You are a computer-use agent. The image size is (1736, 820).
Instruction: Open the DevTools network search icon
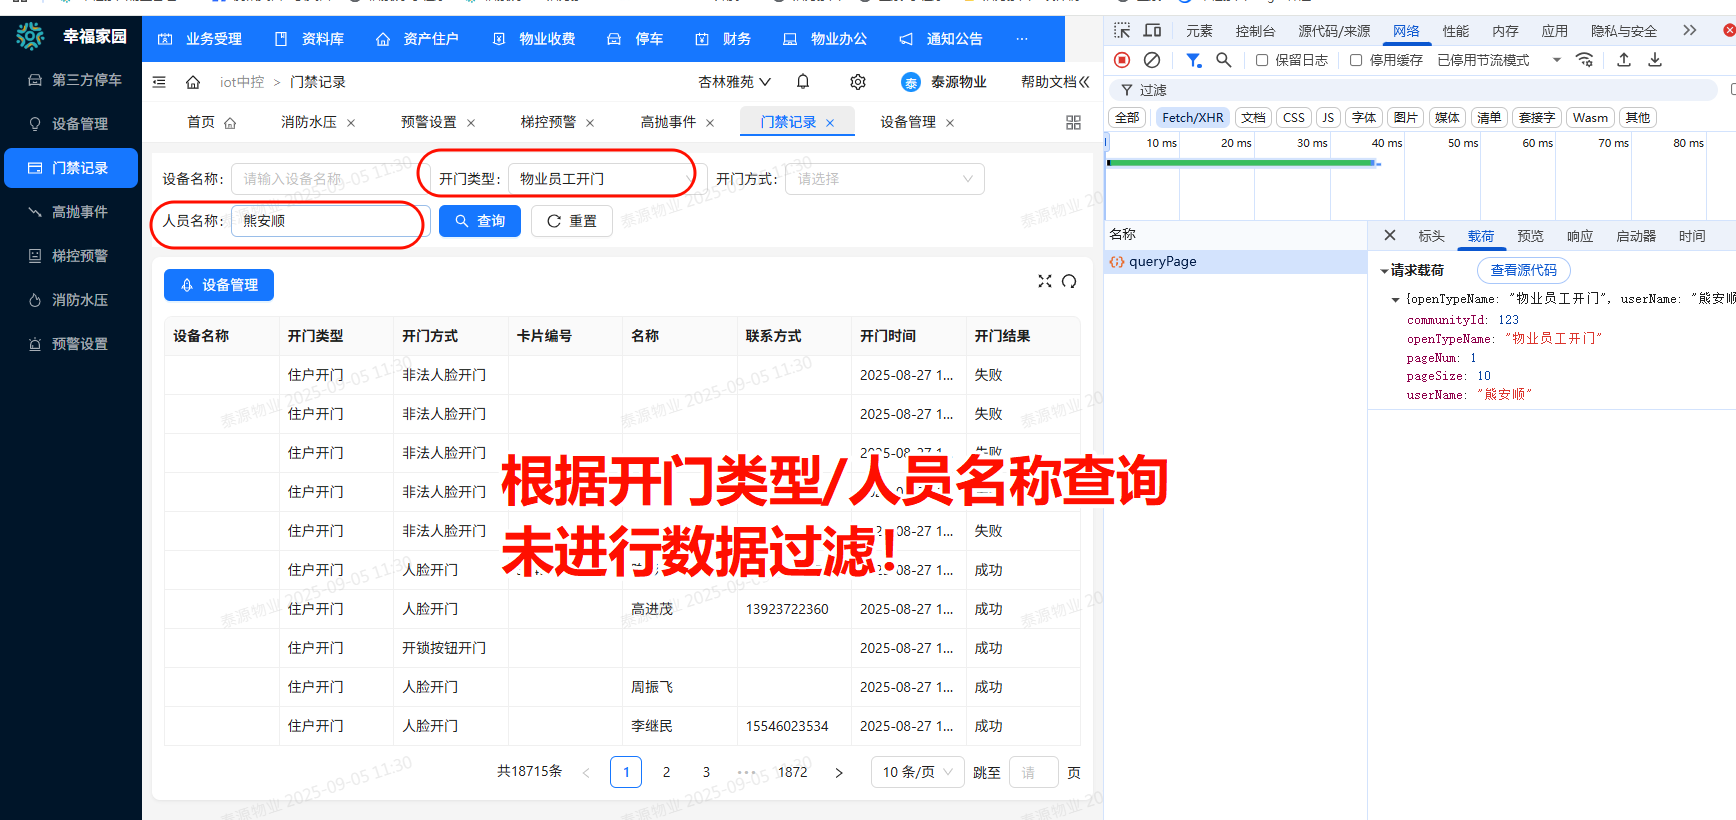(x=1223, y=60)
